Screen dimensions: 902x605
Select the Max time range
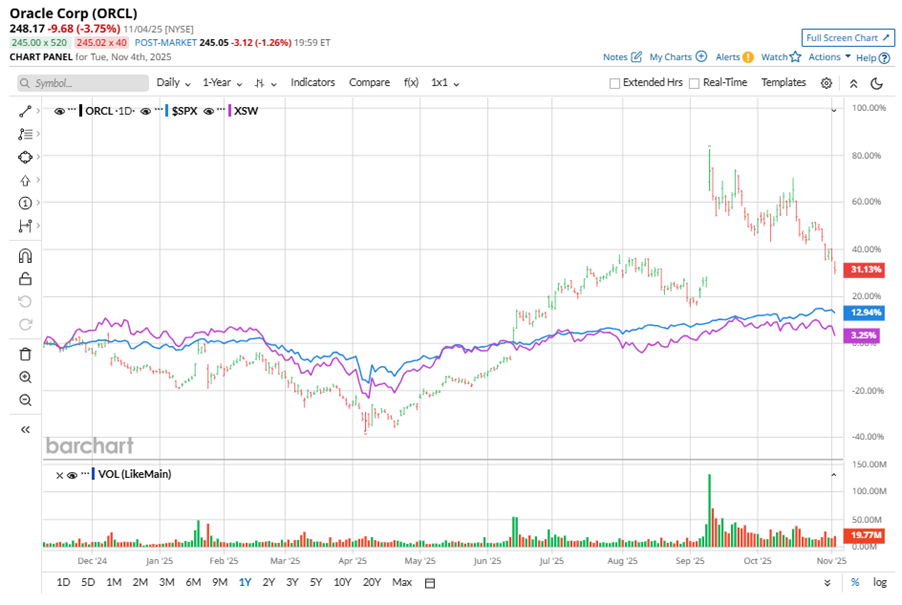coord(402,583)
